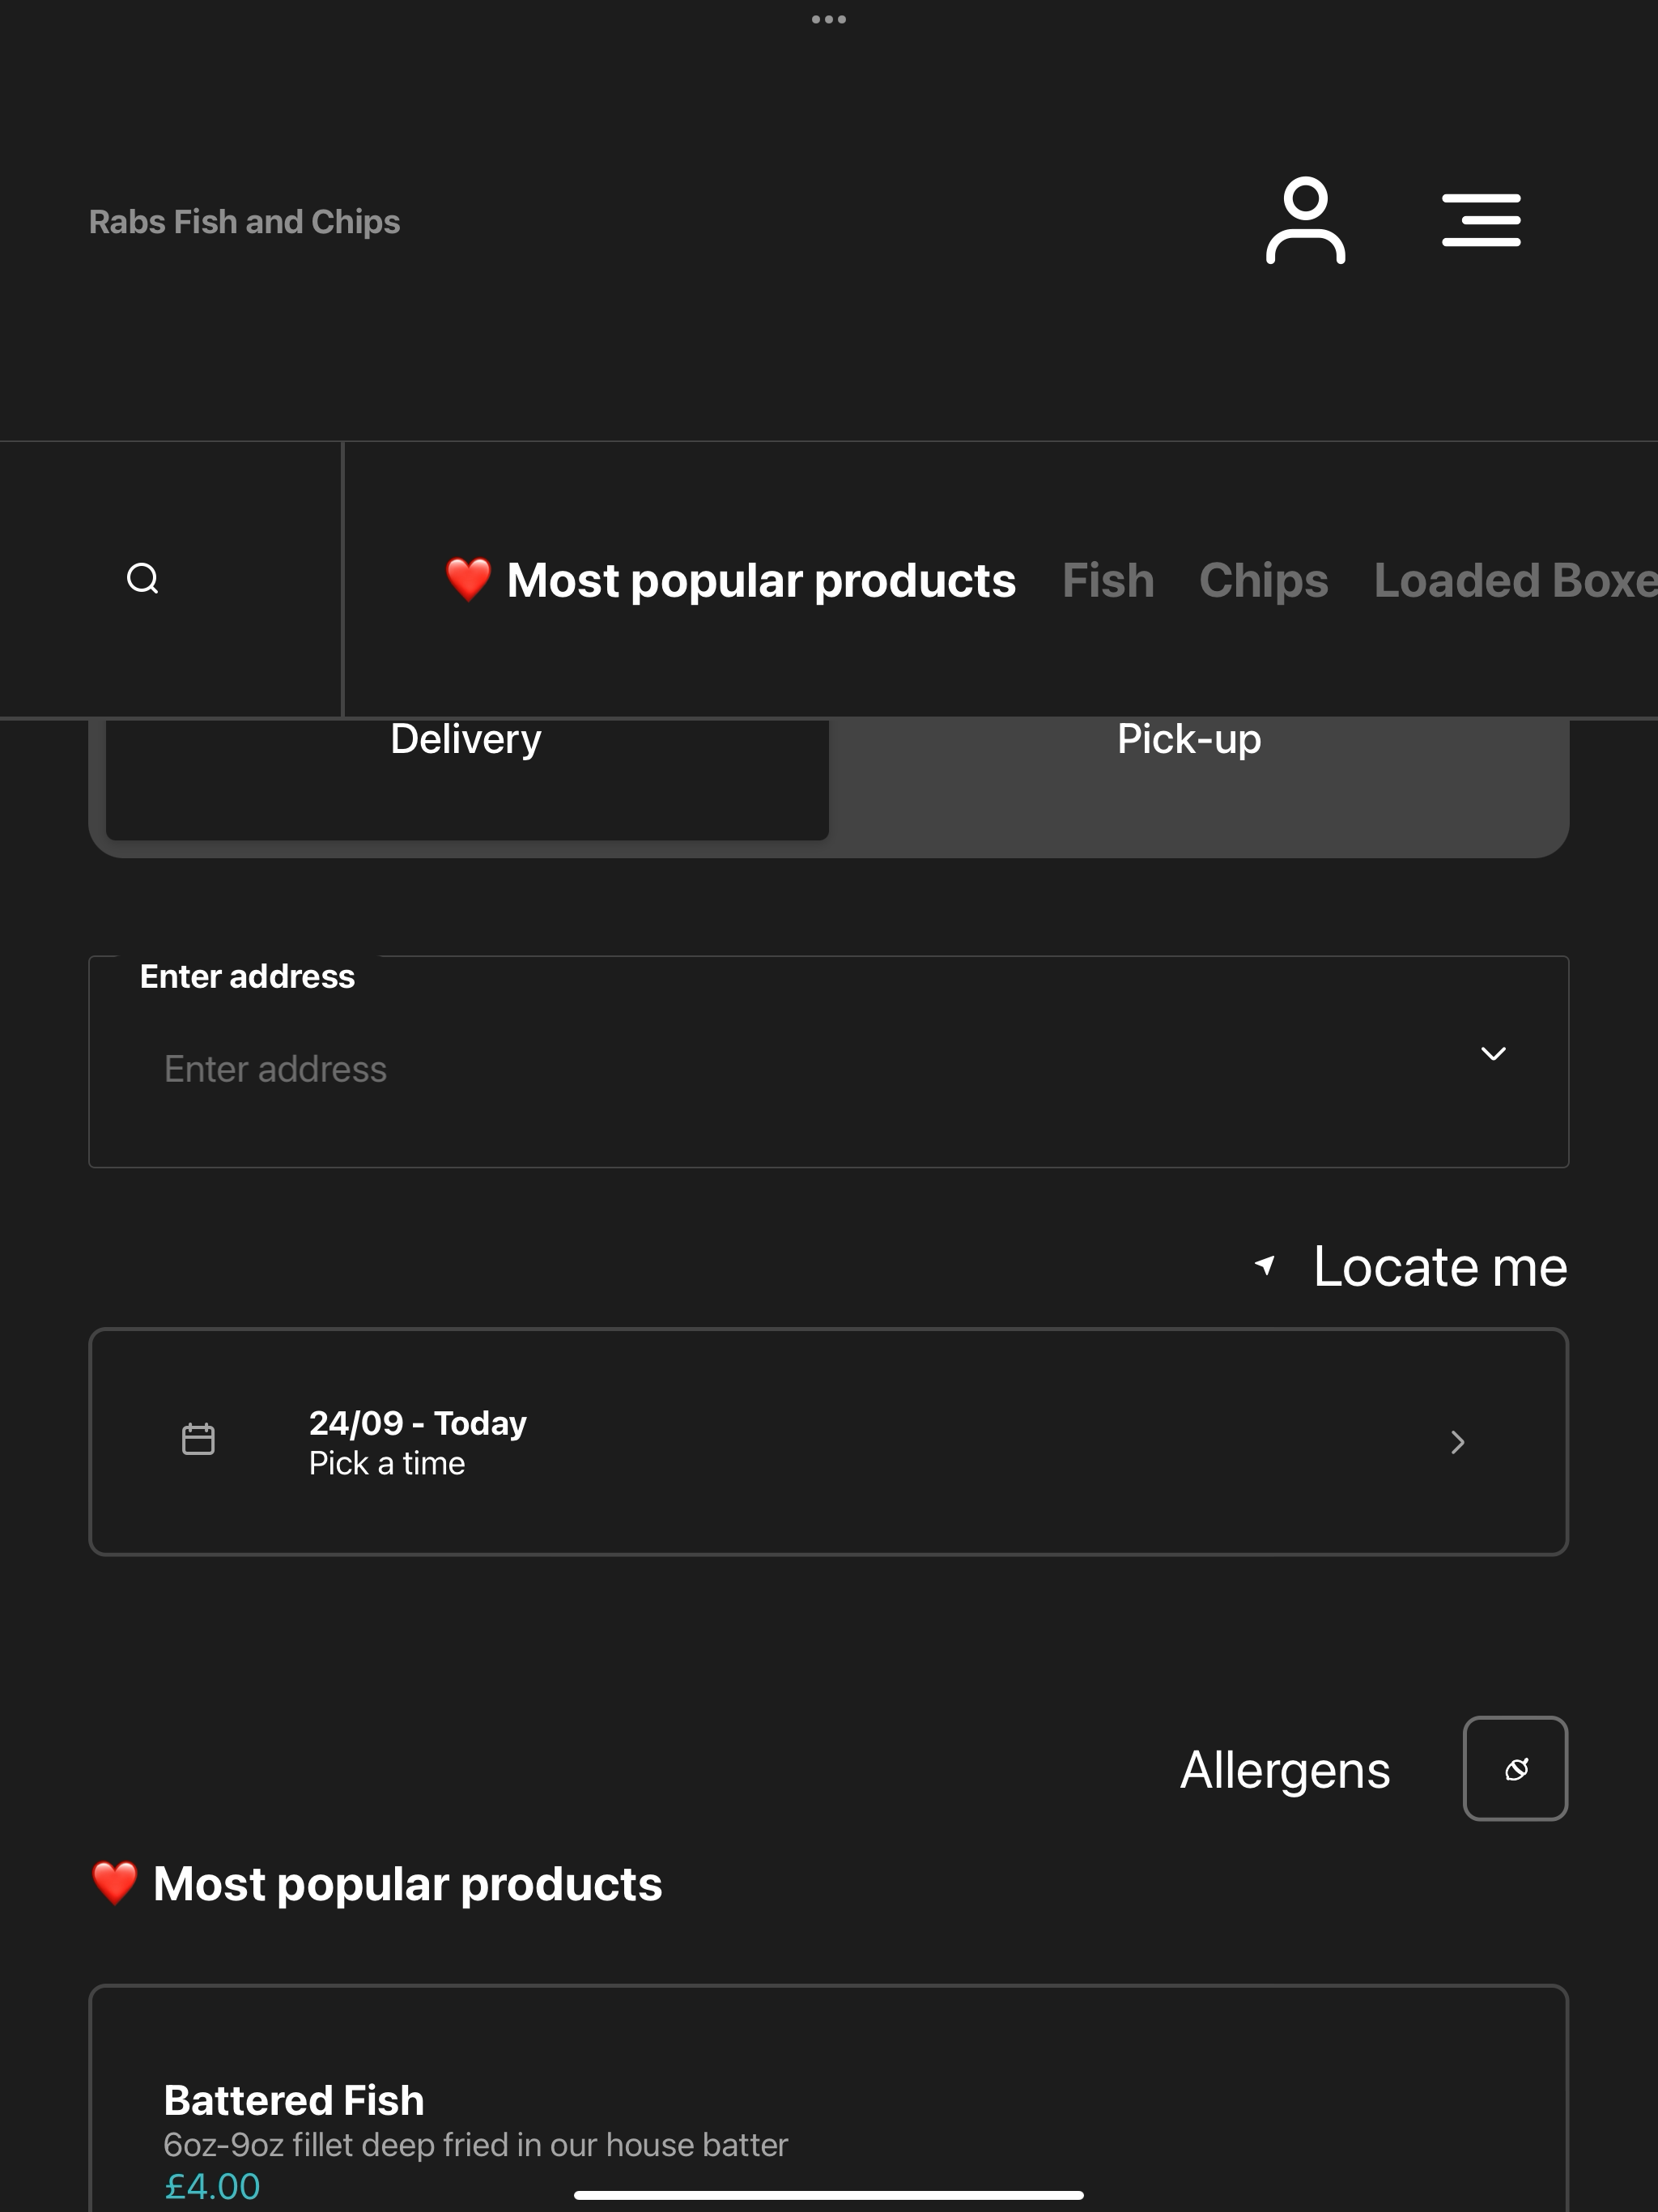Tap the search magnifier icon
The height and width of the screenshot is (2212, 1658).
pyautogui.click(x=143, y=579)
